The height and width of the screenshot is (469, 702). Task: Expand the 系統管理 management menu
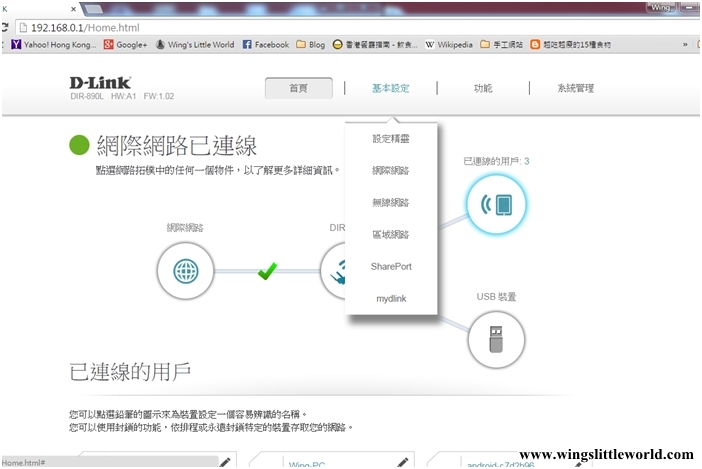tap(576, 88)
